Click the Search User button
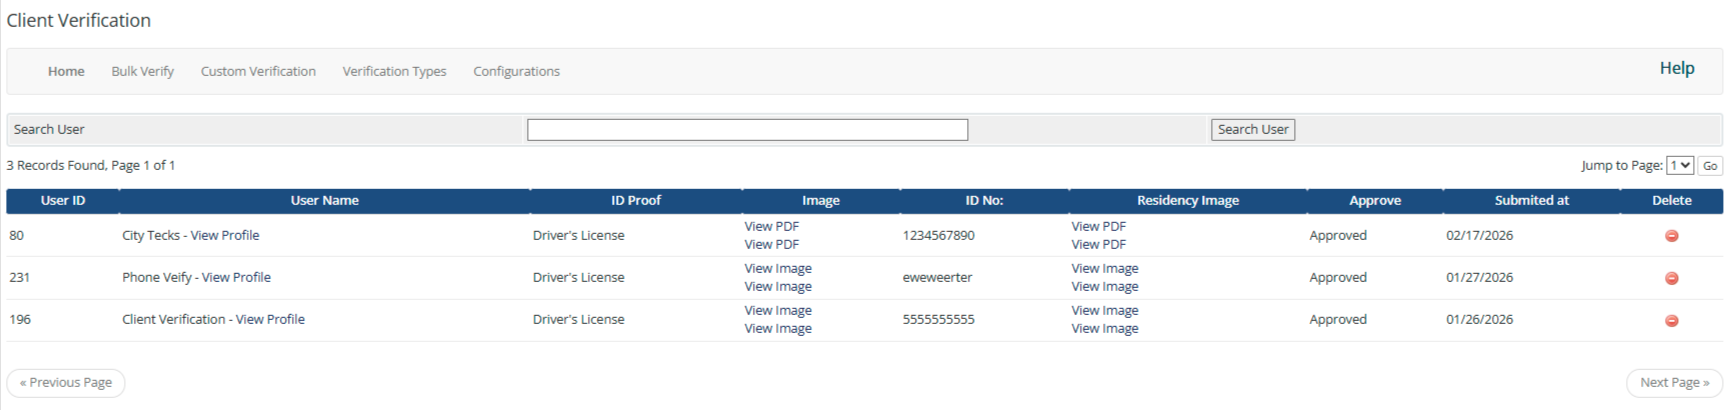 [x=1252, y=130]
